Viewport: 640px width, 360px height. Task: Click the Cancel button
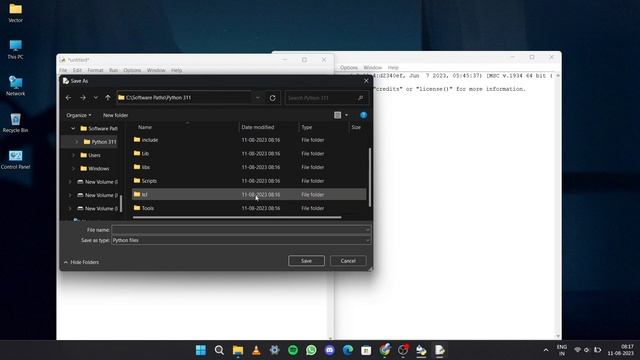pos(348,261)
